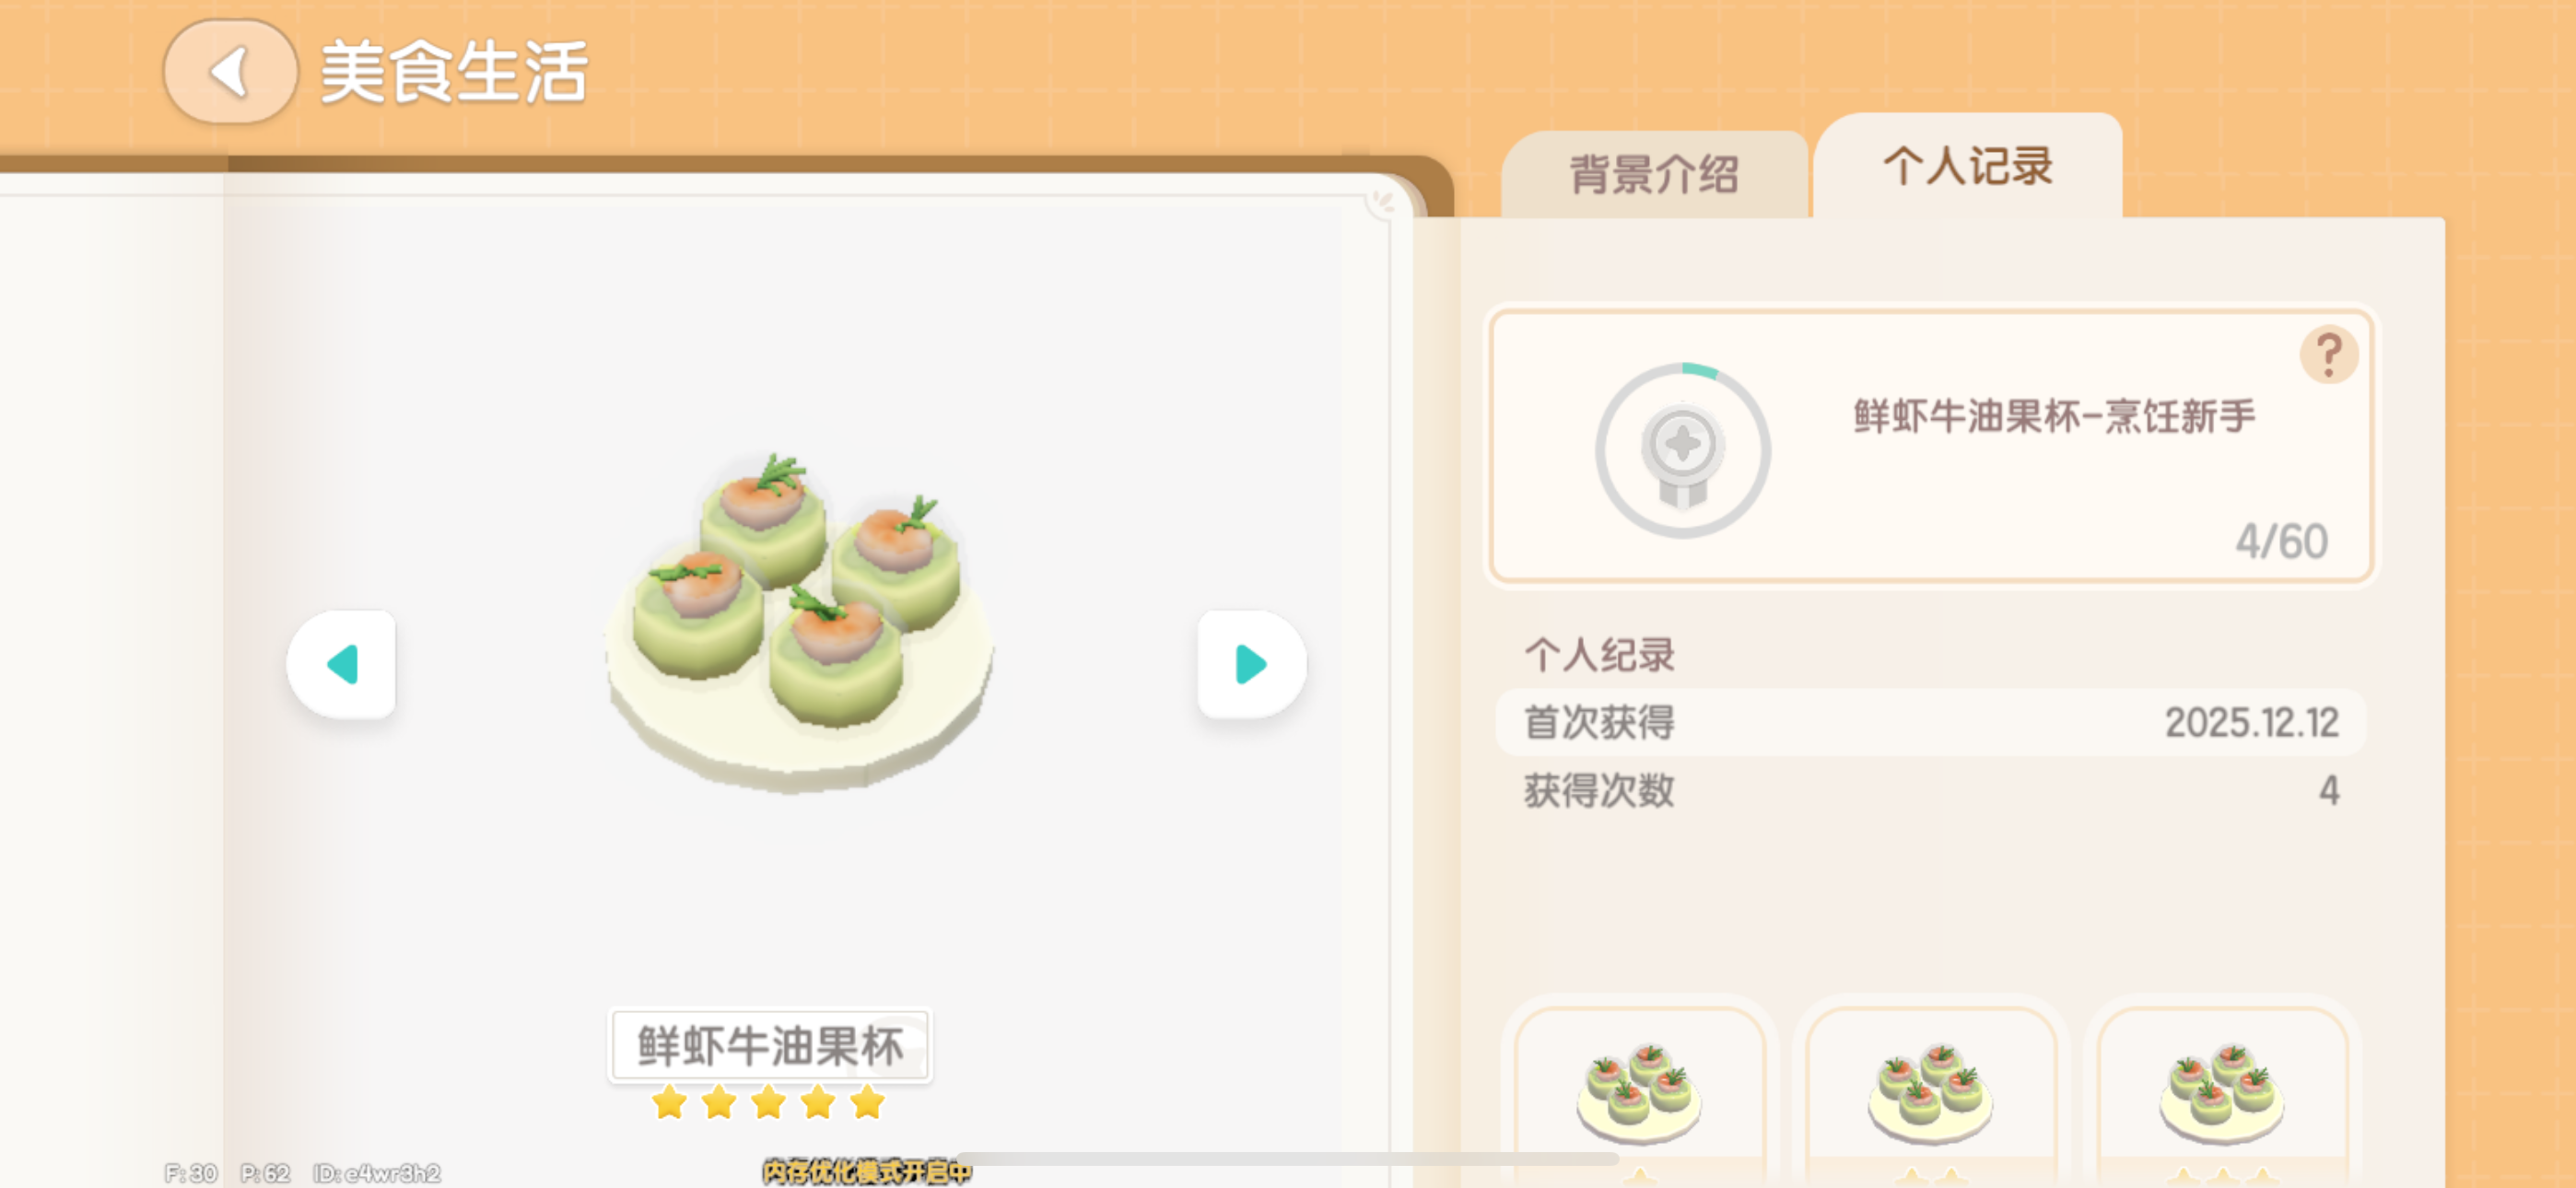Screen dimensions: 2576x1188
Task: Show next dish with right teal arrow
Action: coord(1251,664)
